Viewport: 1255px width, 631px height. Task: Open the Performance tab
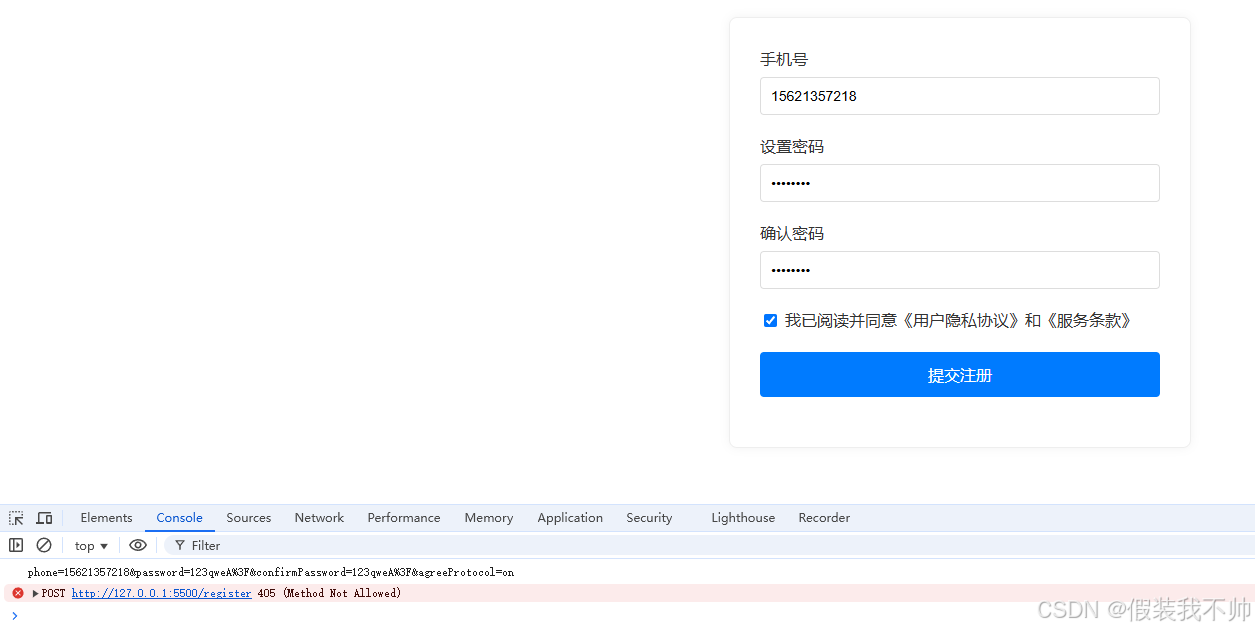pyautogui.click(x=404, y=518)
